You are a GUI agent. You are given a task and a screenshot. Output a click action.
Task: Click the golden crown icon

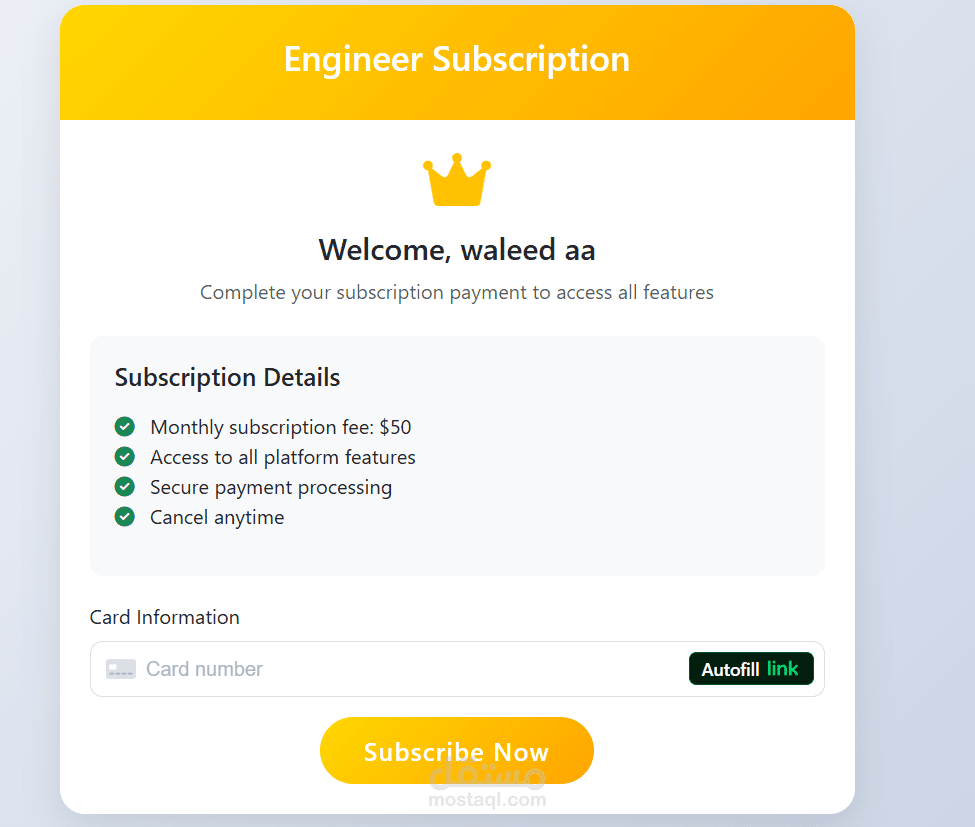[x=457, y=180]
